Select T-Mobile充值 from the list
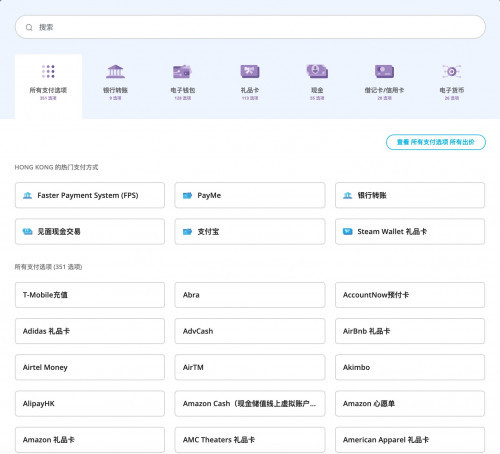 [90, 295]
